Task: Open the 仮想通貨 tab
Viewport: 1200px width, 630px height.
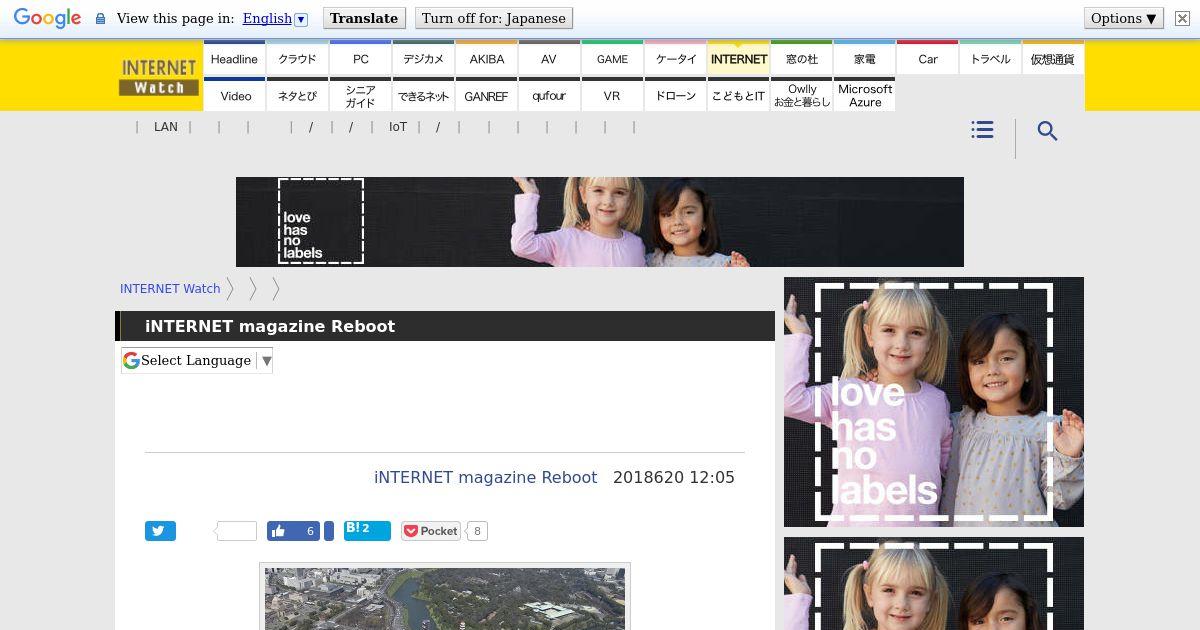Action: [1053, 59]
